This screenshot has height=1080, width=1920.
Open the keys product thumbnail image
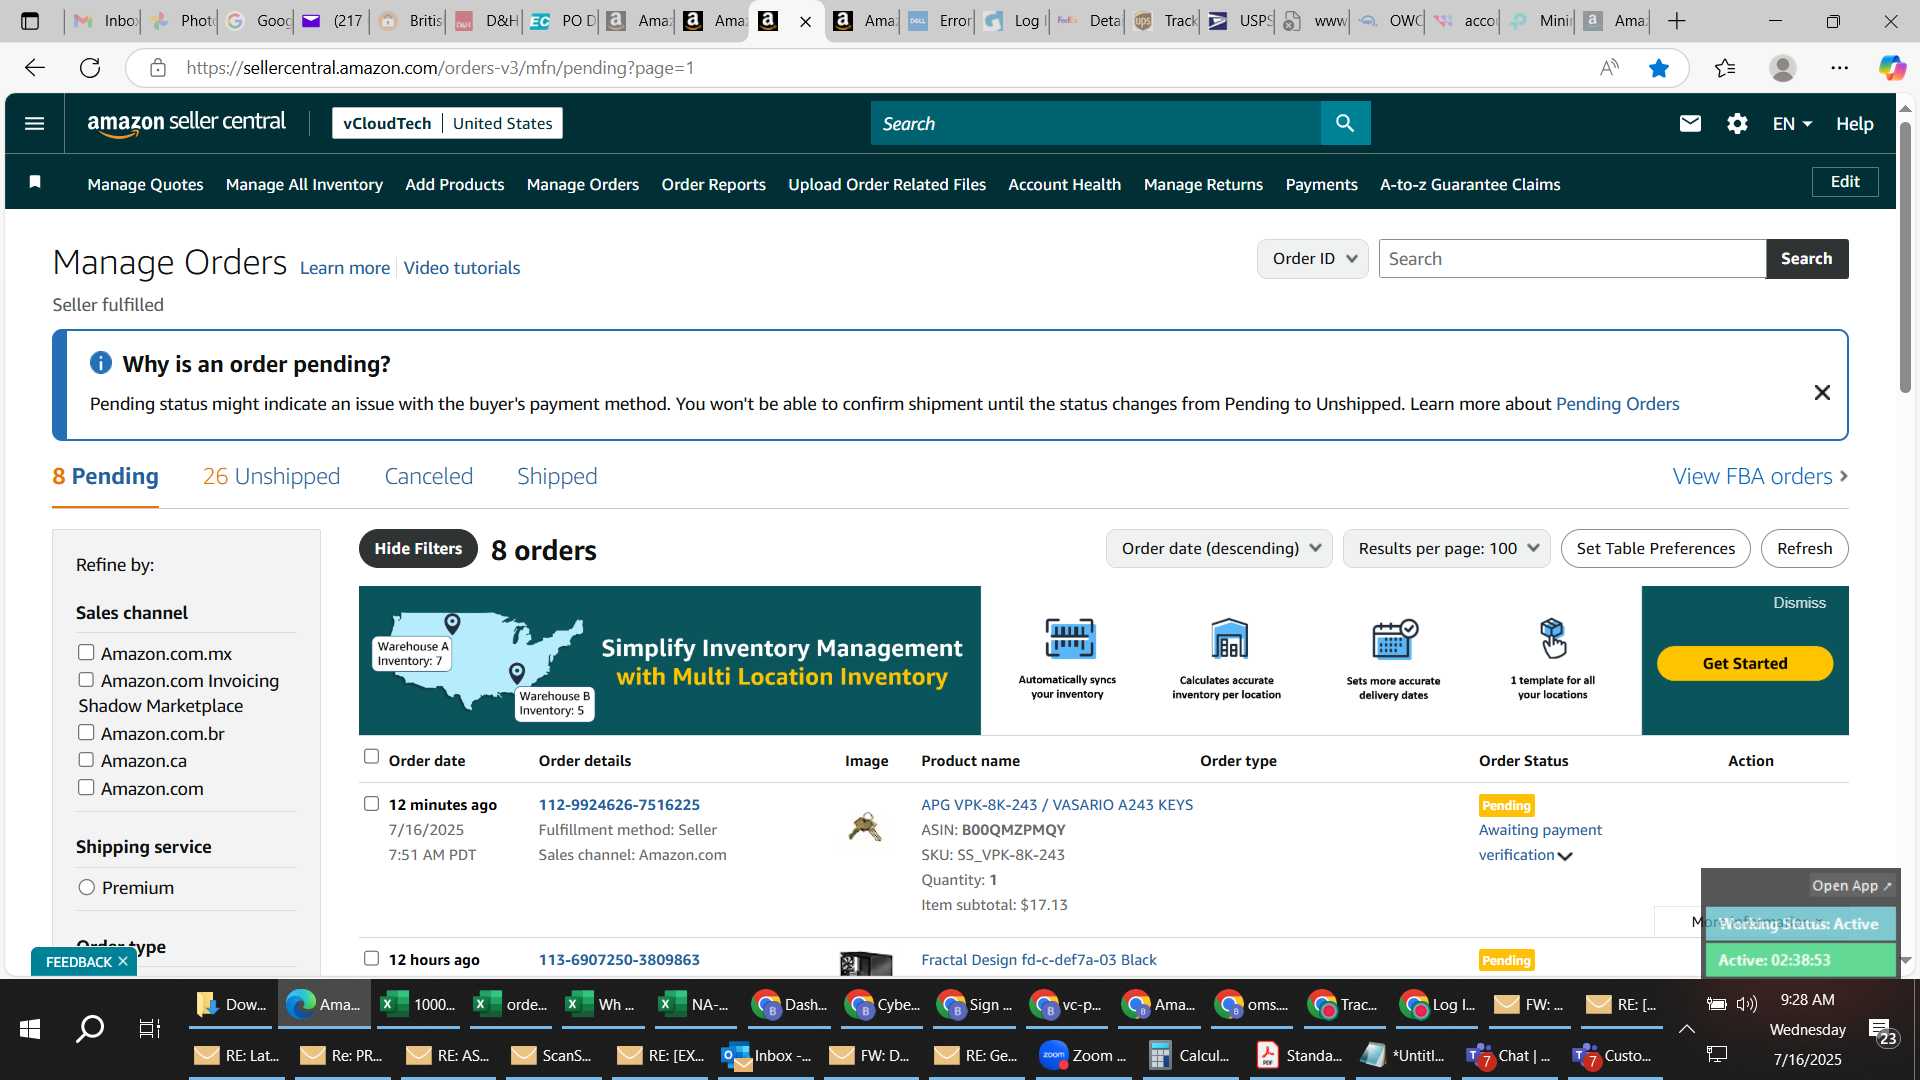click(x=865, y=827)
